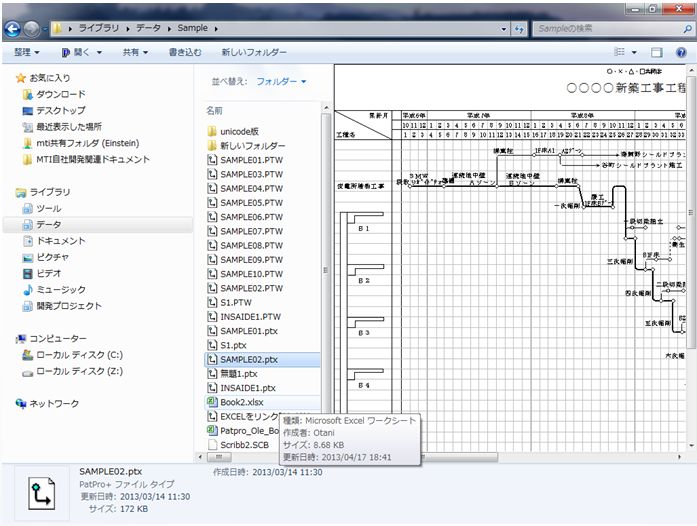Select ネットワーク in the navigation pane
The width and height of the screenshot is (697, 526).
tap(54, 404)
